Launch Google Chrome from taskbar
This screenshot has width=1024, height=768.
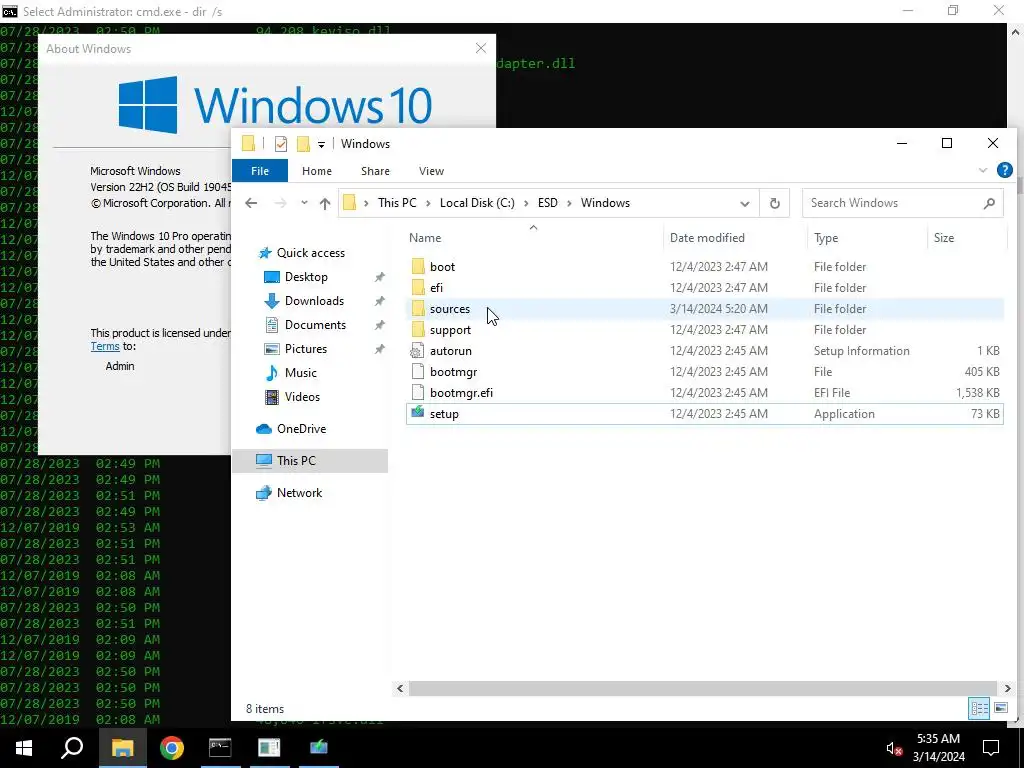(x=172, y=748)
